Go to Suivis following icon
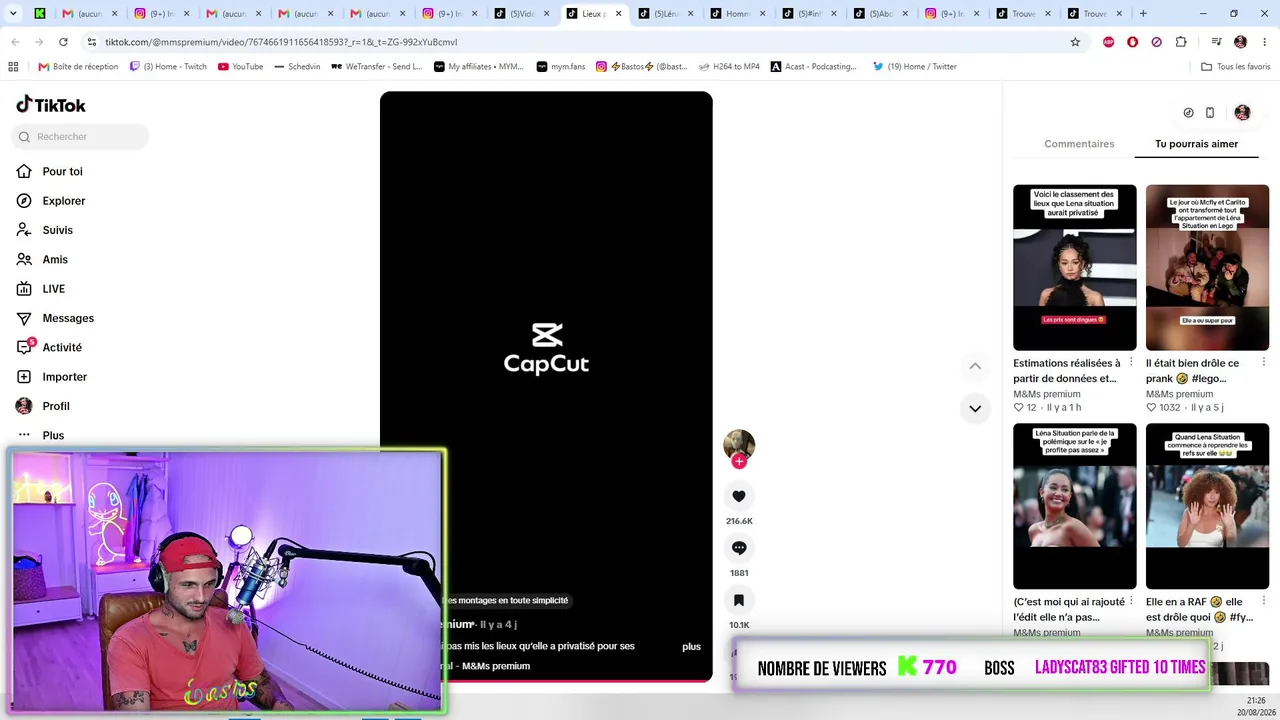This screenshot has width=1280, height=720. [24, 230]
